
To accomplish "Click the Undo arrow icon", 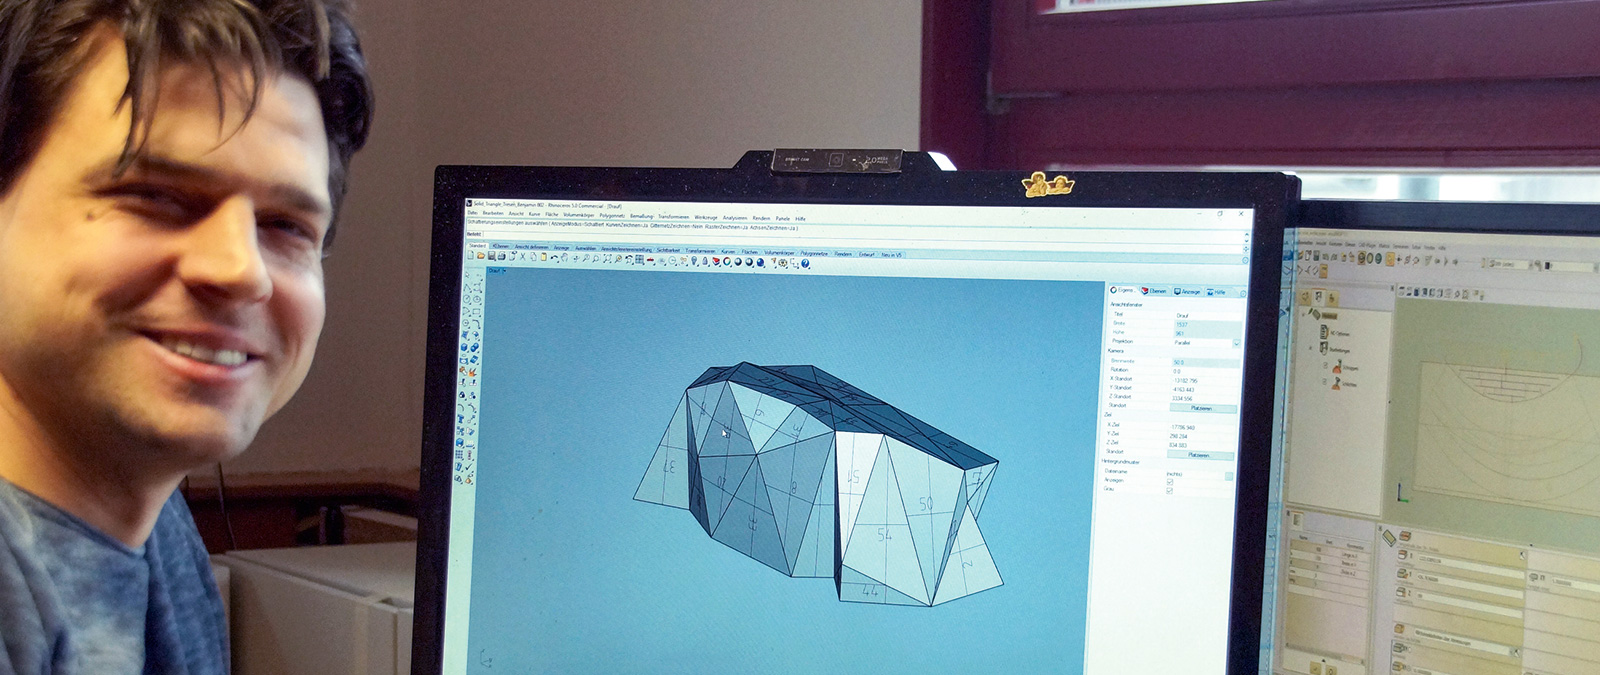I will pos(554,258).
